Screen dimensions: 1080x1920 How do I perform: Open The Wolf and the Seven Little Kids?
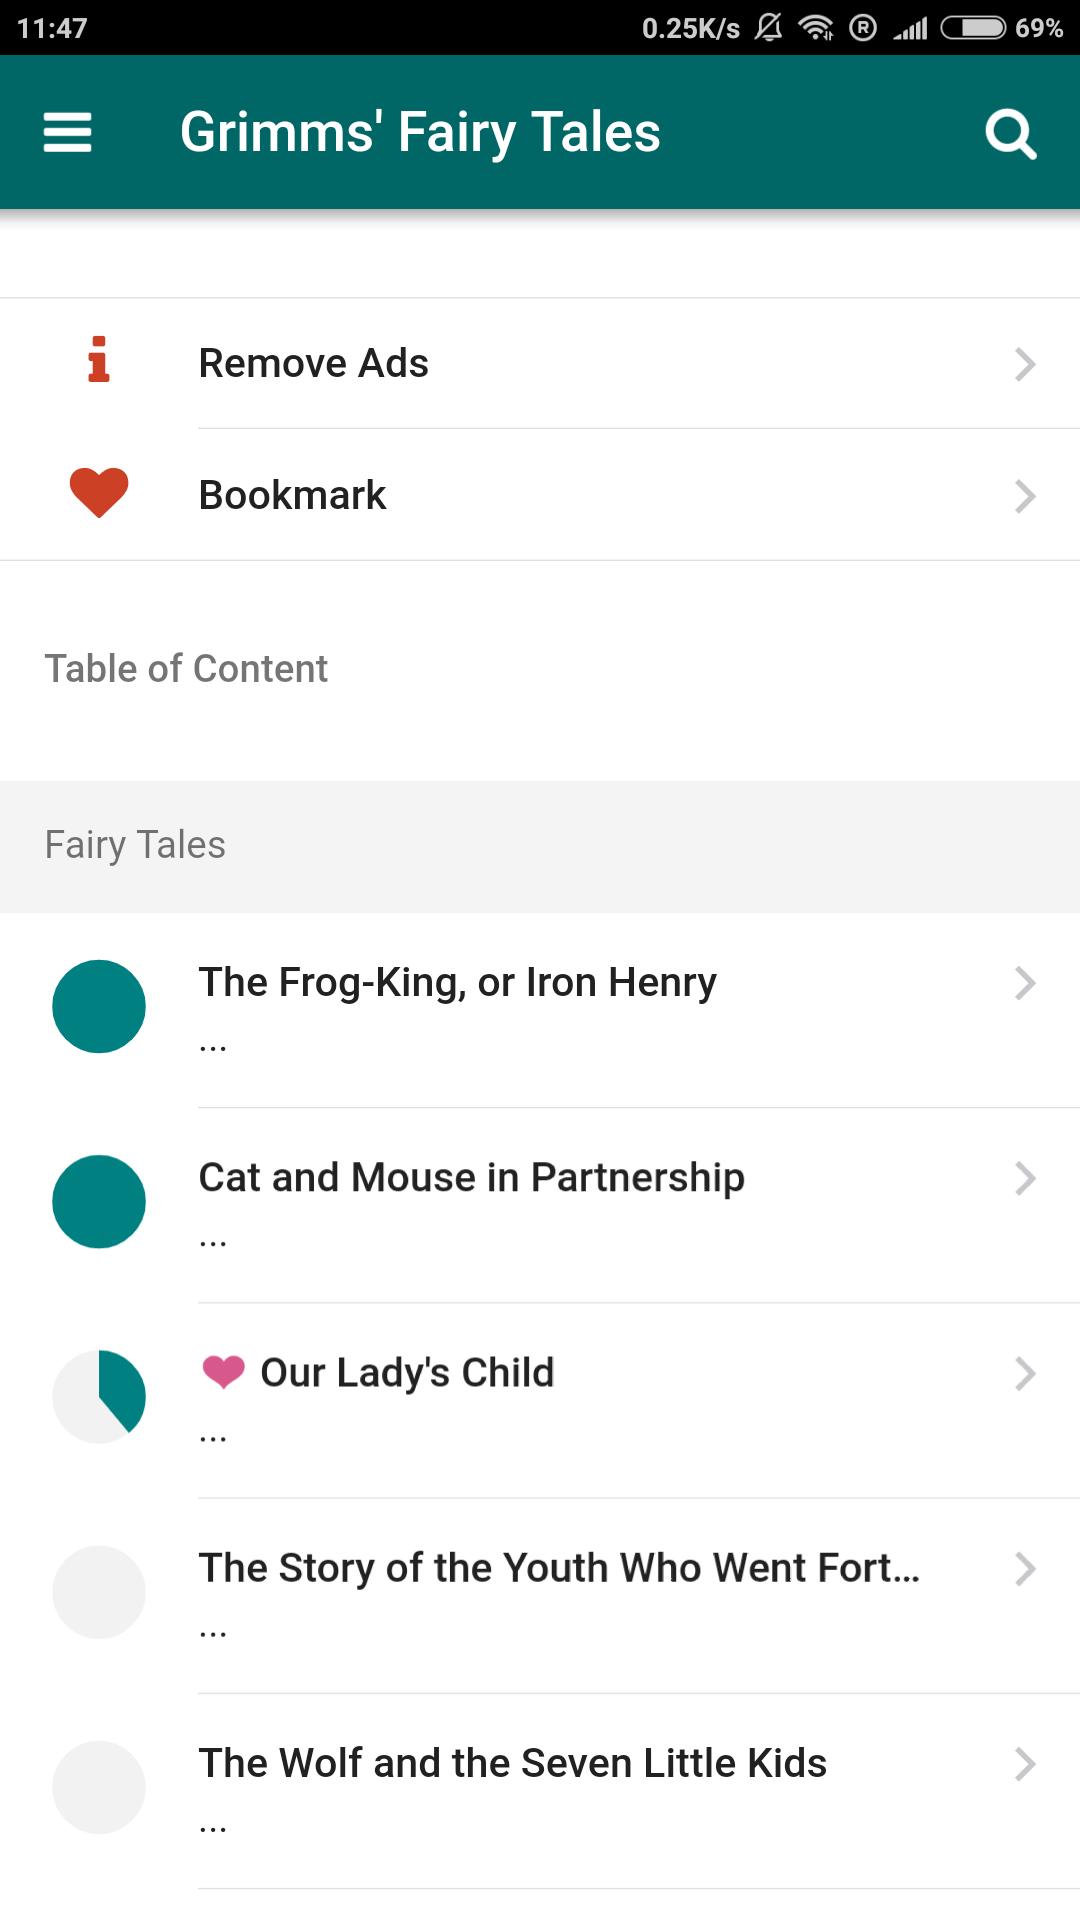pos(512,1764)
